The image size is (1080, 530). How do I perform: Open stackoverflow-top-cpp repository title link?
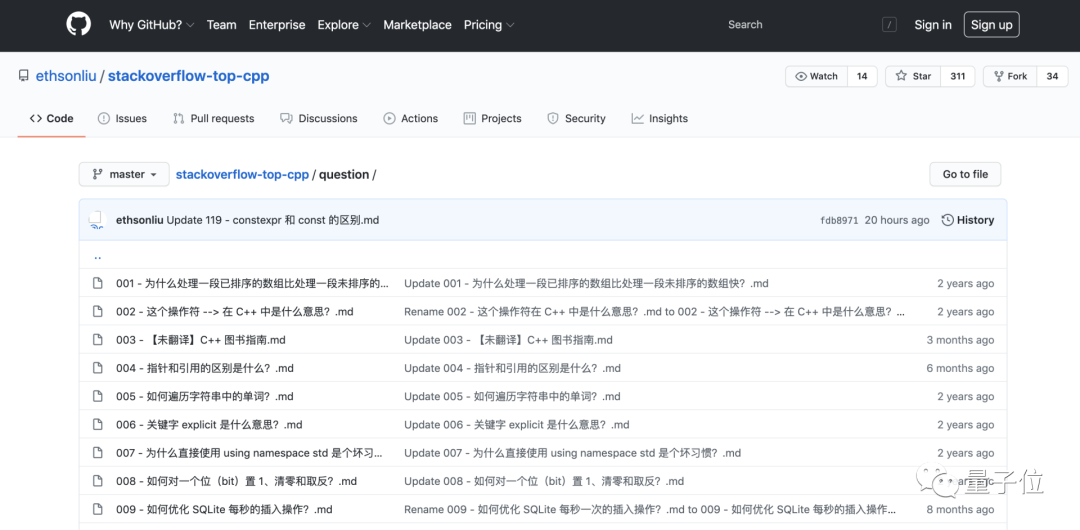point(189,76)
